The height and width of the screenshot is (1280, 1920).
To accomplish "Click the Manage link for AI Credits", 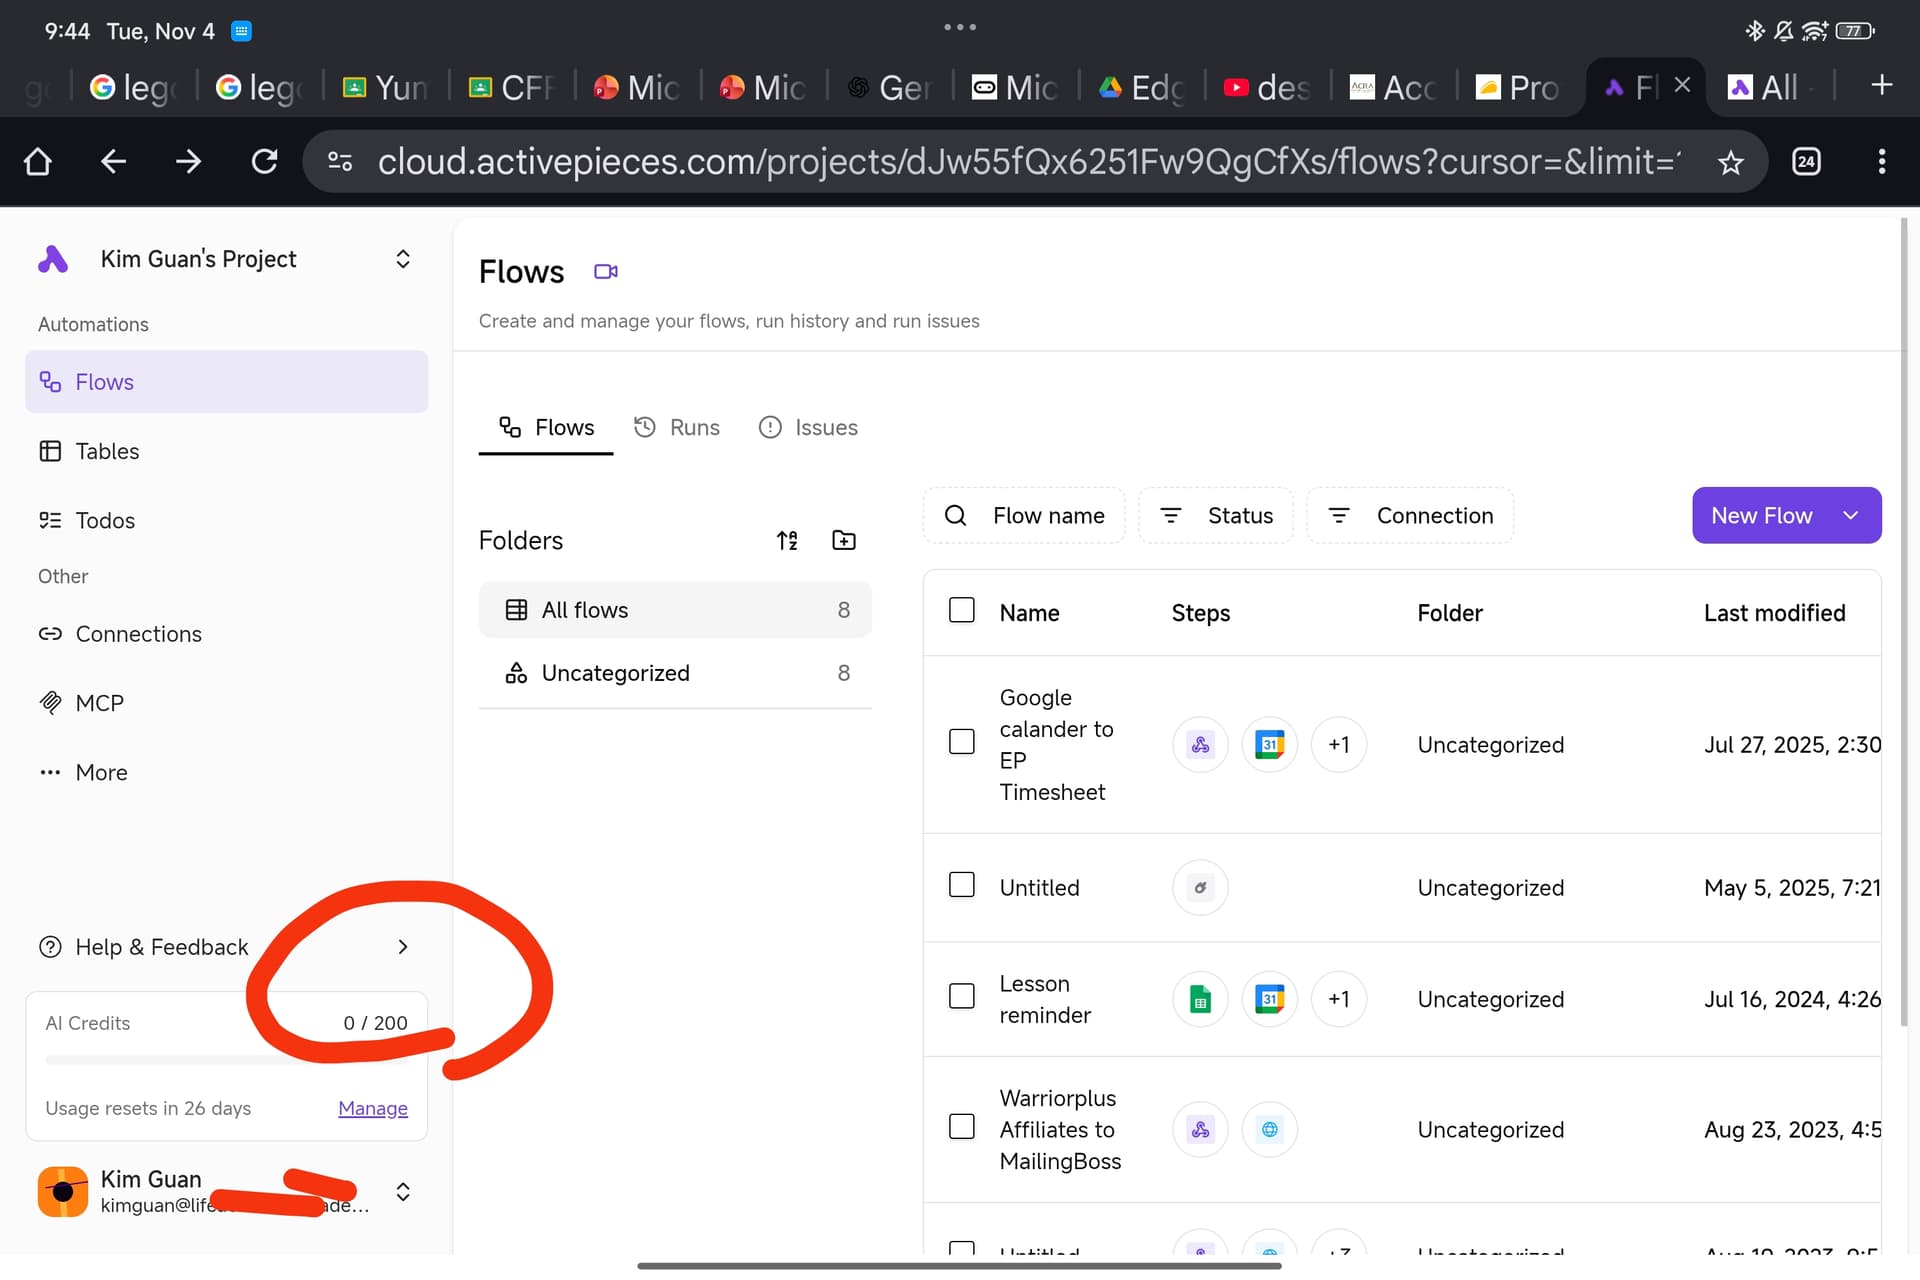I will [372, 1108].
